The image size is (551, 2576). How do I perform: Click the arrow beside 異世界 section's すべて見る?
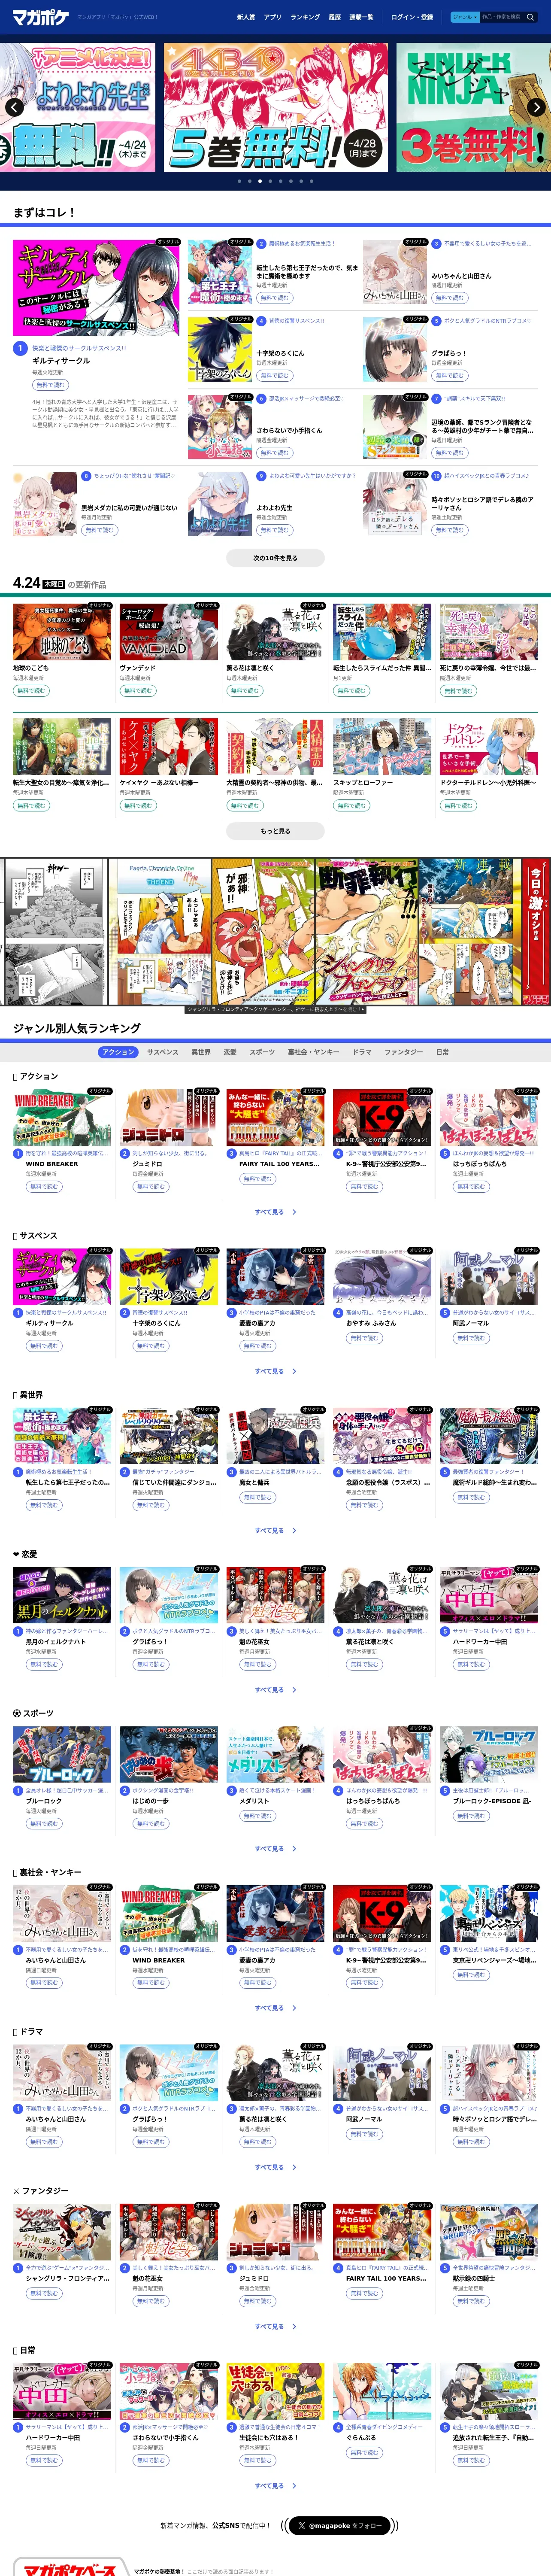[x=293, y=1530]
